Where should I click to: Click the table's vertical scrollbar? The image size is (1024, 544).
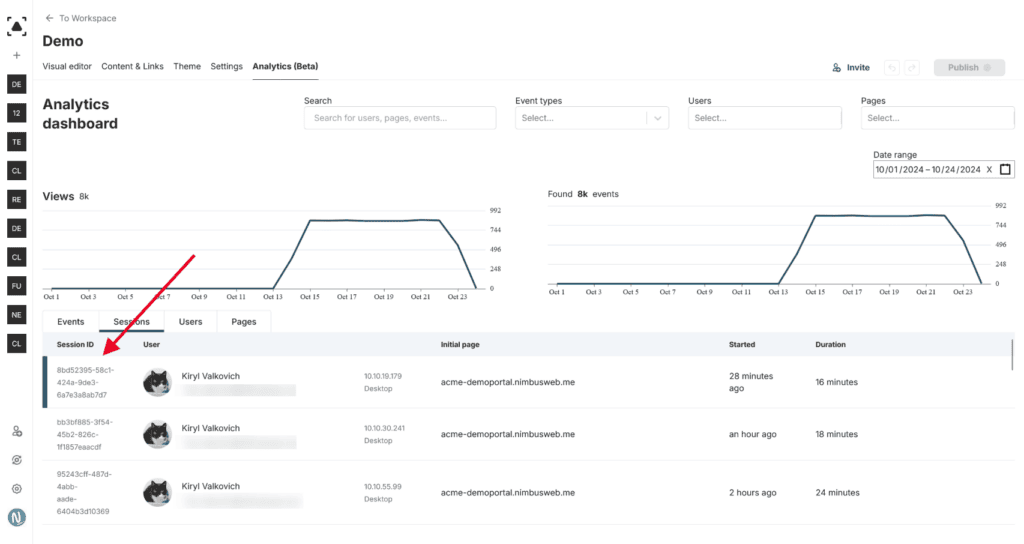[1013, 355]
